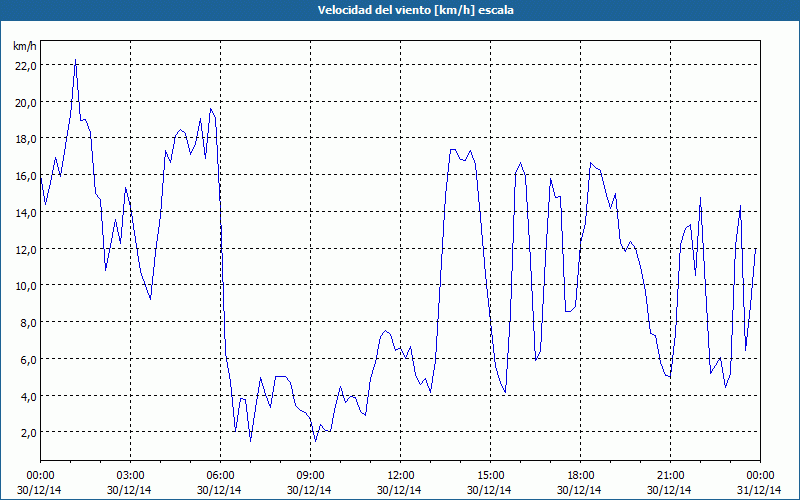Click the '22,0' y-axis label
Viewport: 800px width, 500px height.
tap(26, 65)
